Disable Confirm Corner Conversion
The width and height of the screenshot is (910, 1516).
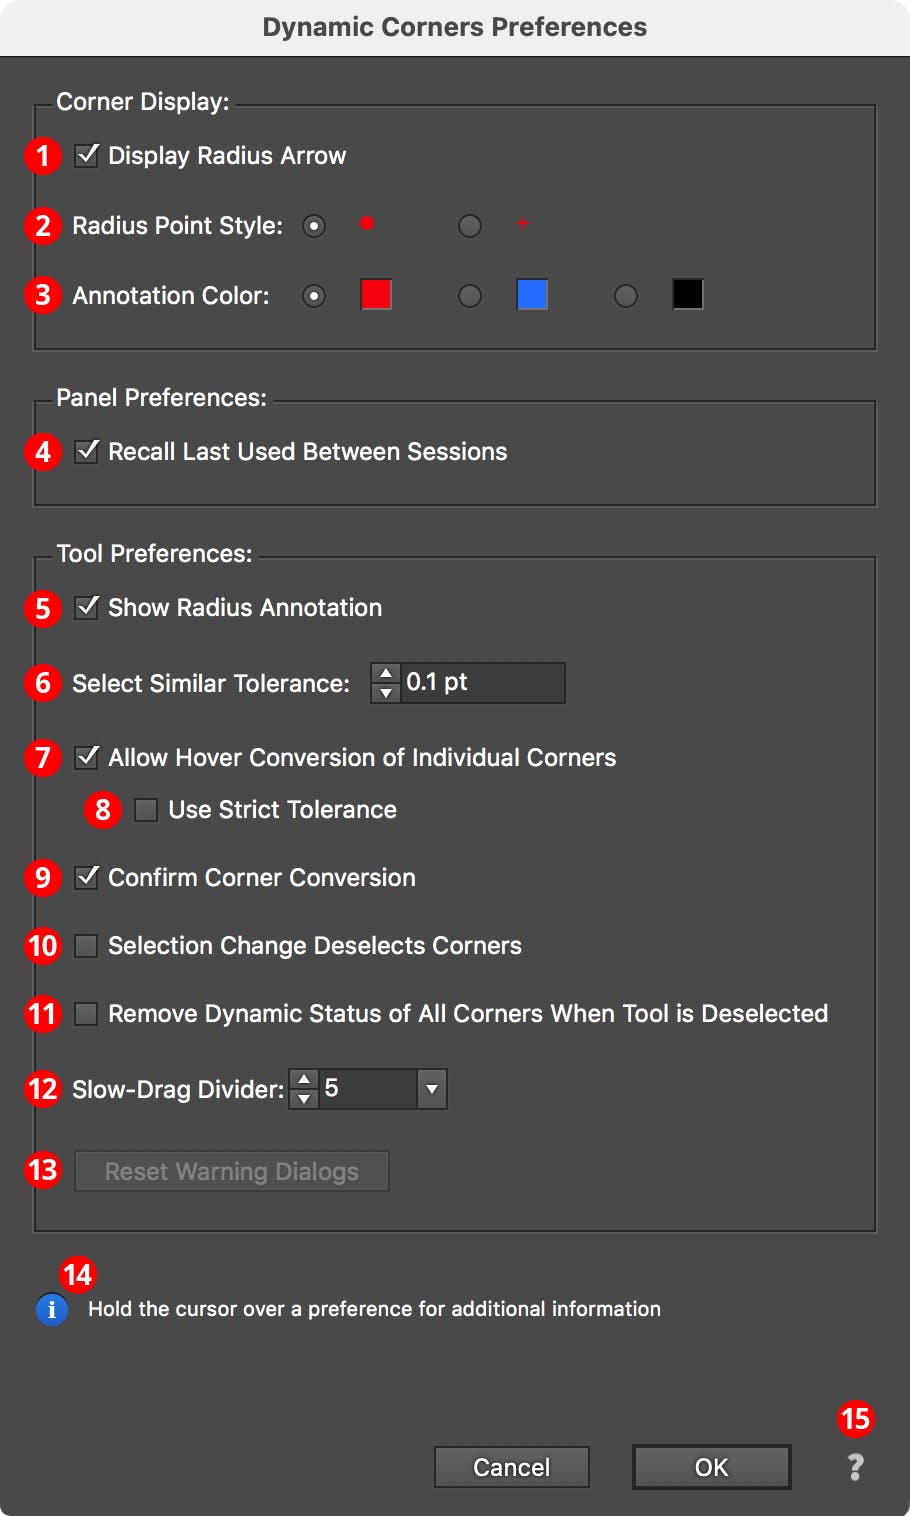click(x=86, y=878)
